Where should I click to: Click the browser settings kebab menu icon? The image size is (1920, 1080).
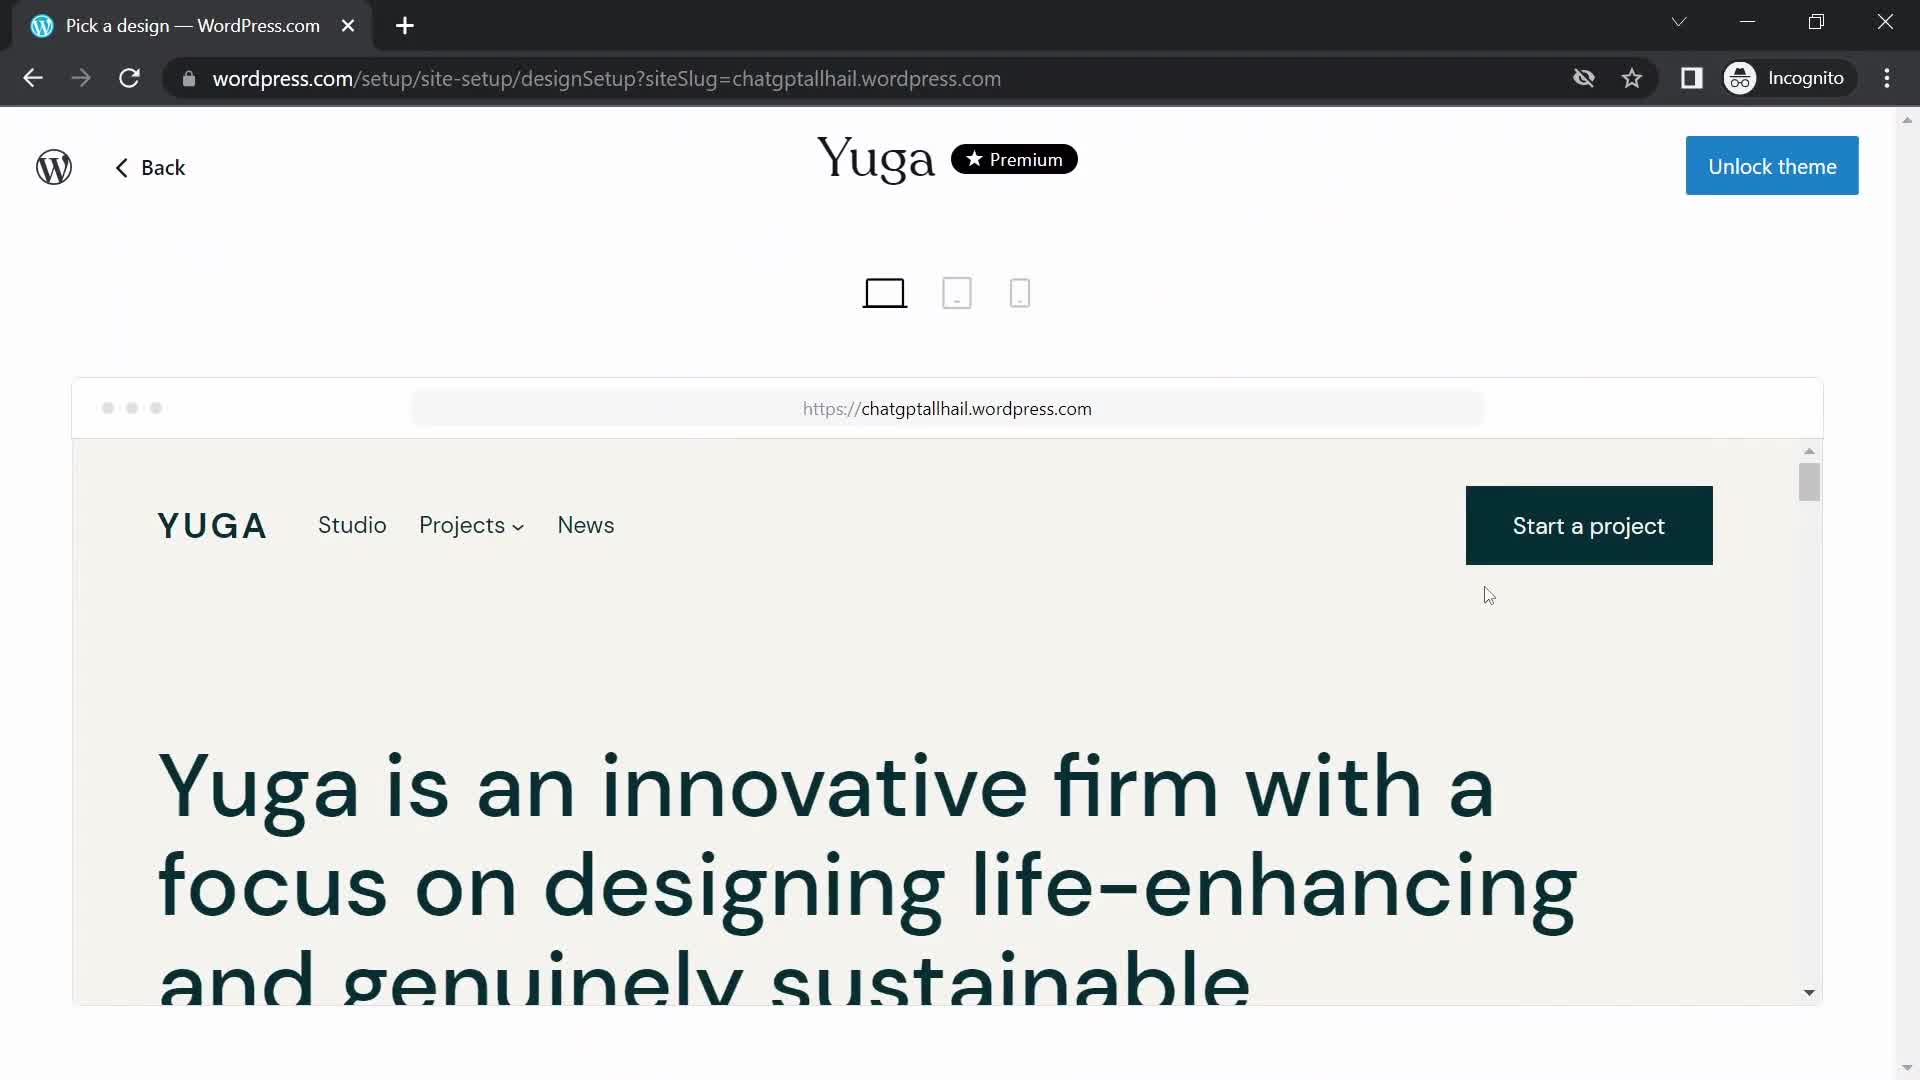coord(1891,79)
